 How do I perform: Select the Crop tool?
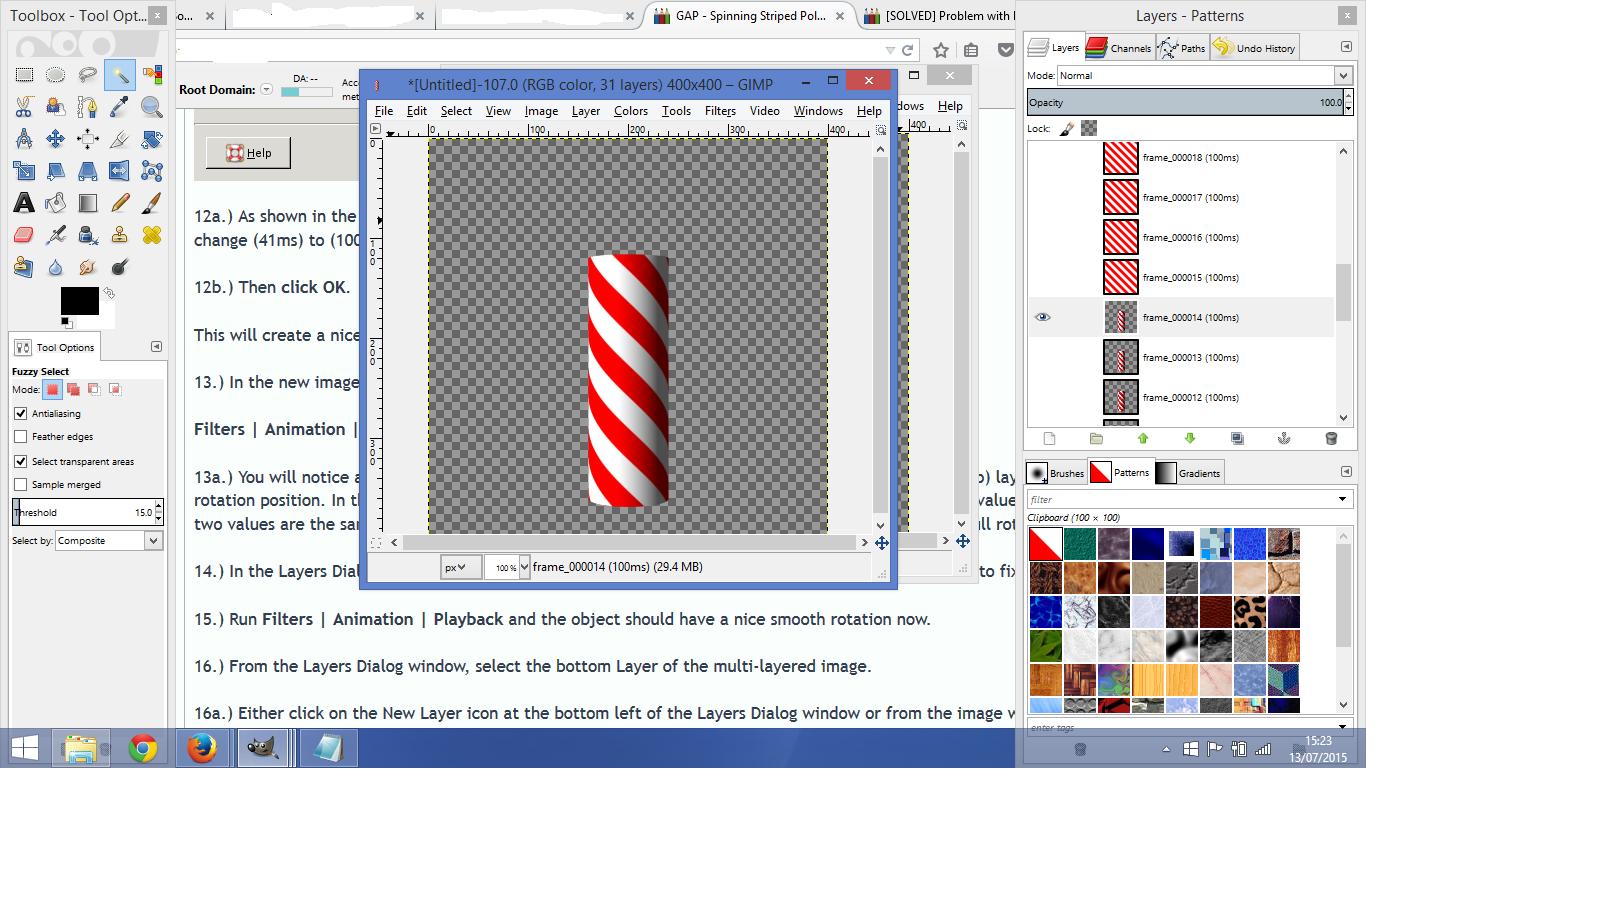120,139
